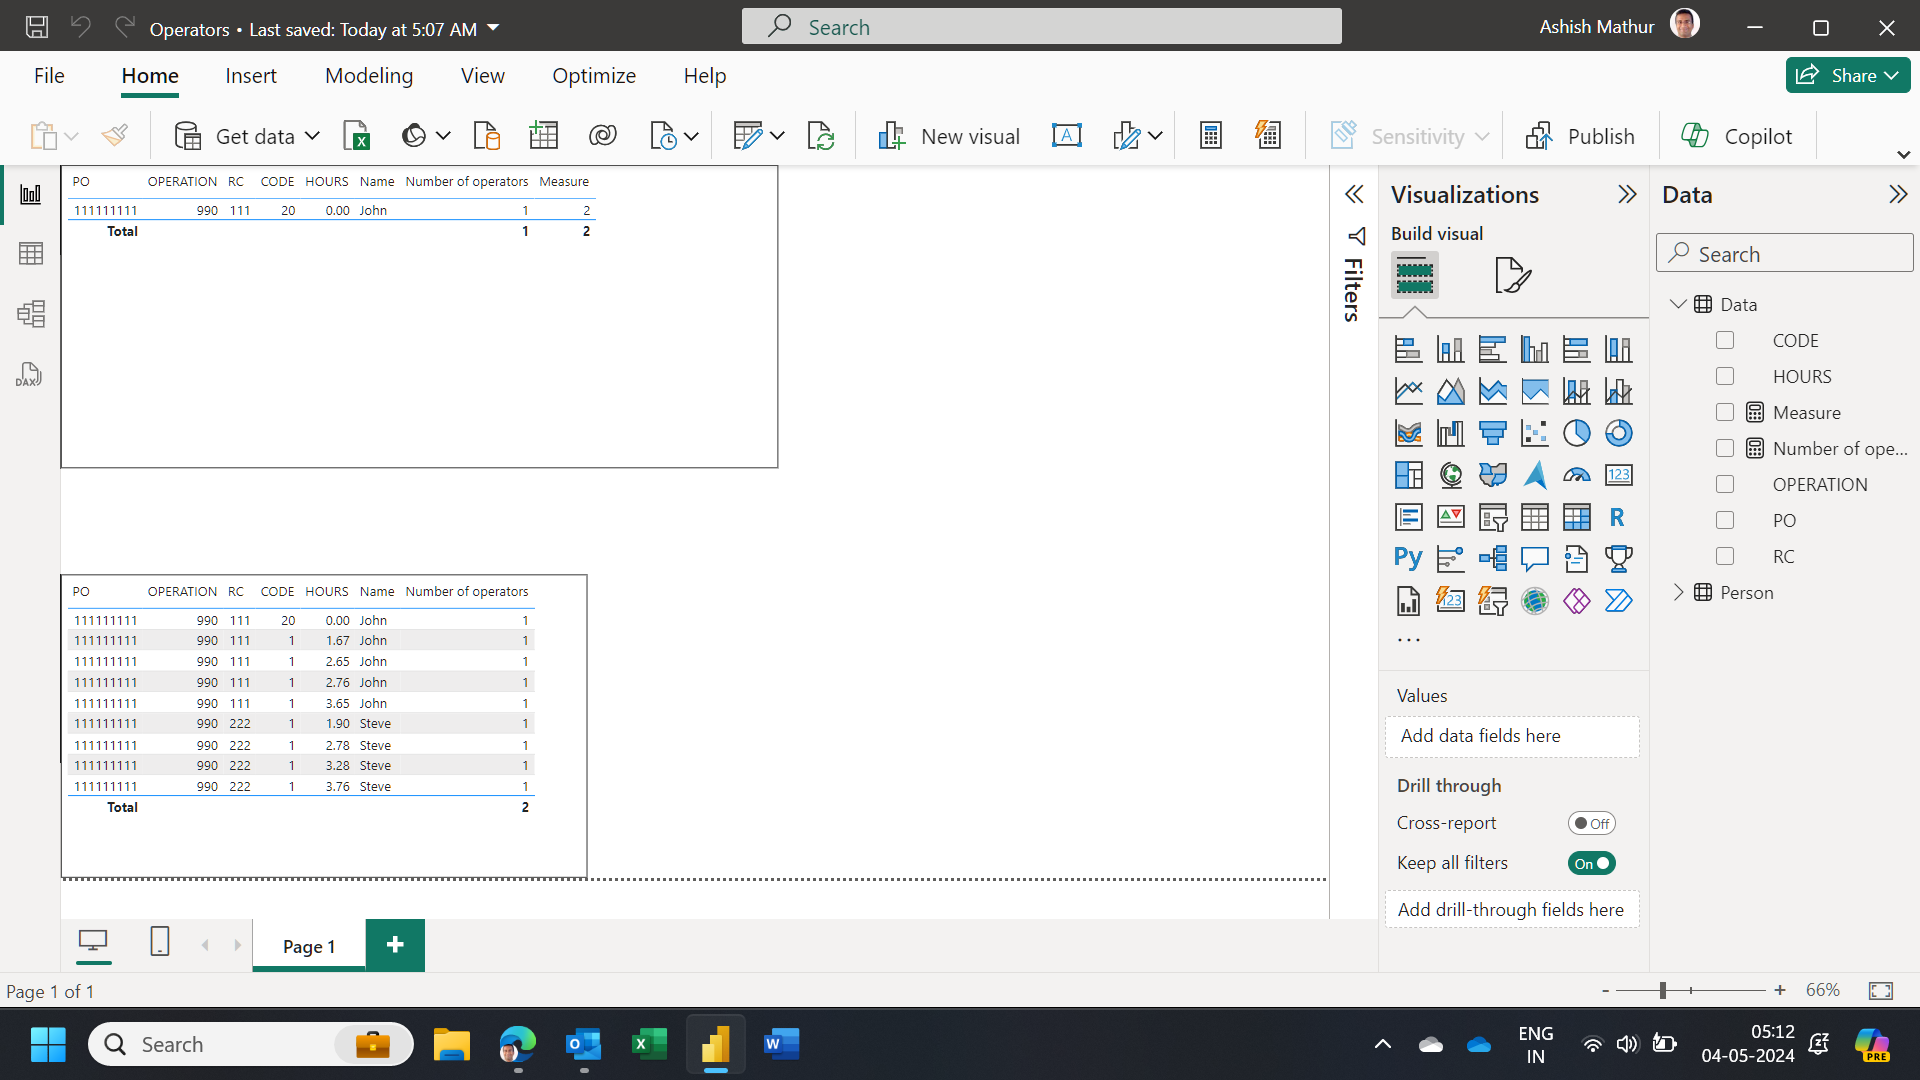
Task: Open the Share button dropdown
Action: (1891, 76)
